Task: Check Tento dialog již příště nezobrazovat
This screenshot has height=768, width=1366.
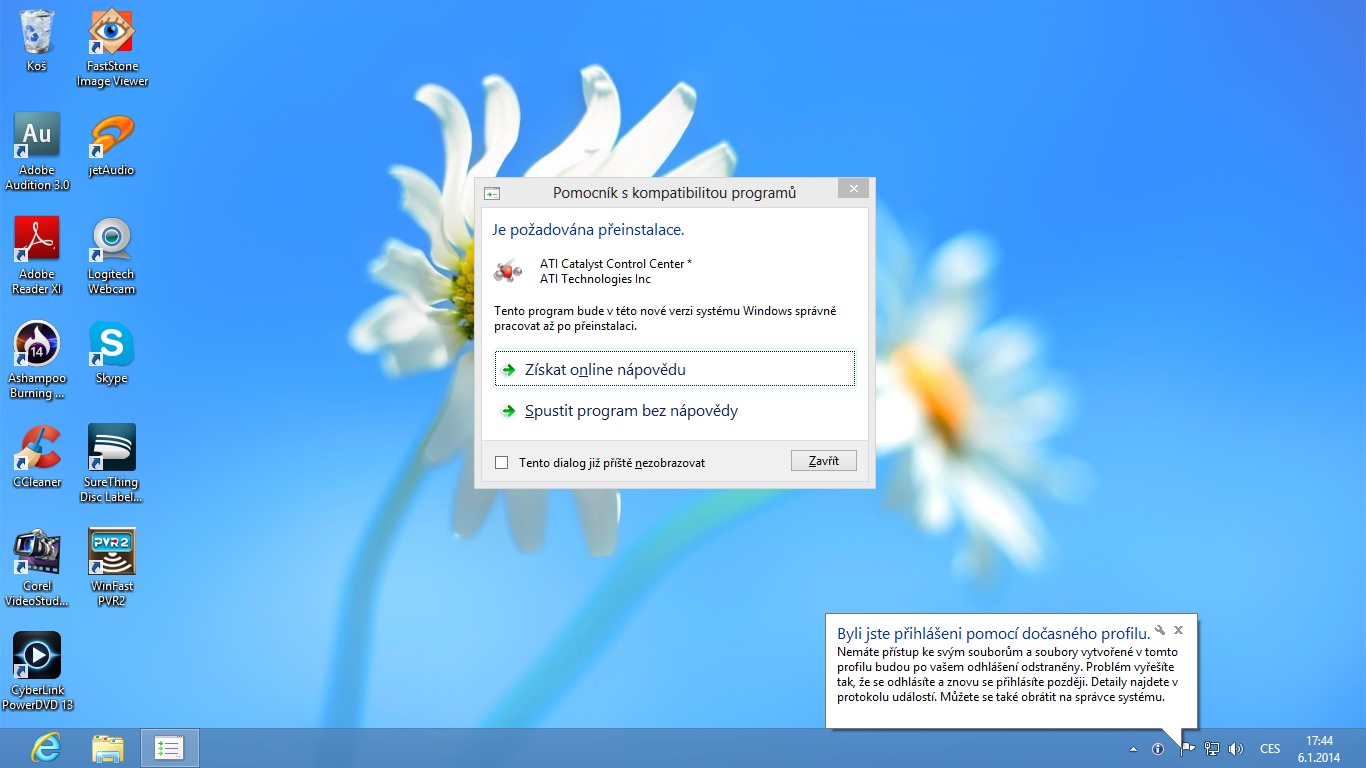Action: [502, 463]
